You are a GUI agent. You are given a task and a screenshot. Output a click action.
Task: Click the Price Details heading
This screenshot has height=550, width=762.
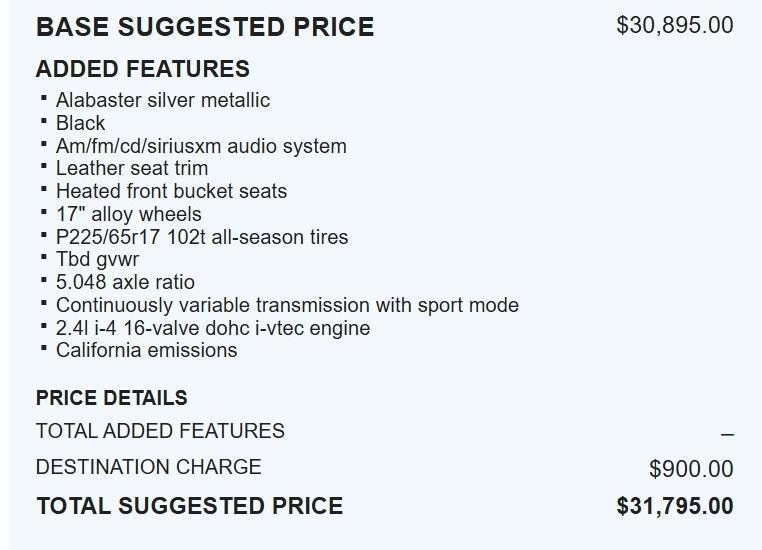point(111,398)
